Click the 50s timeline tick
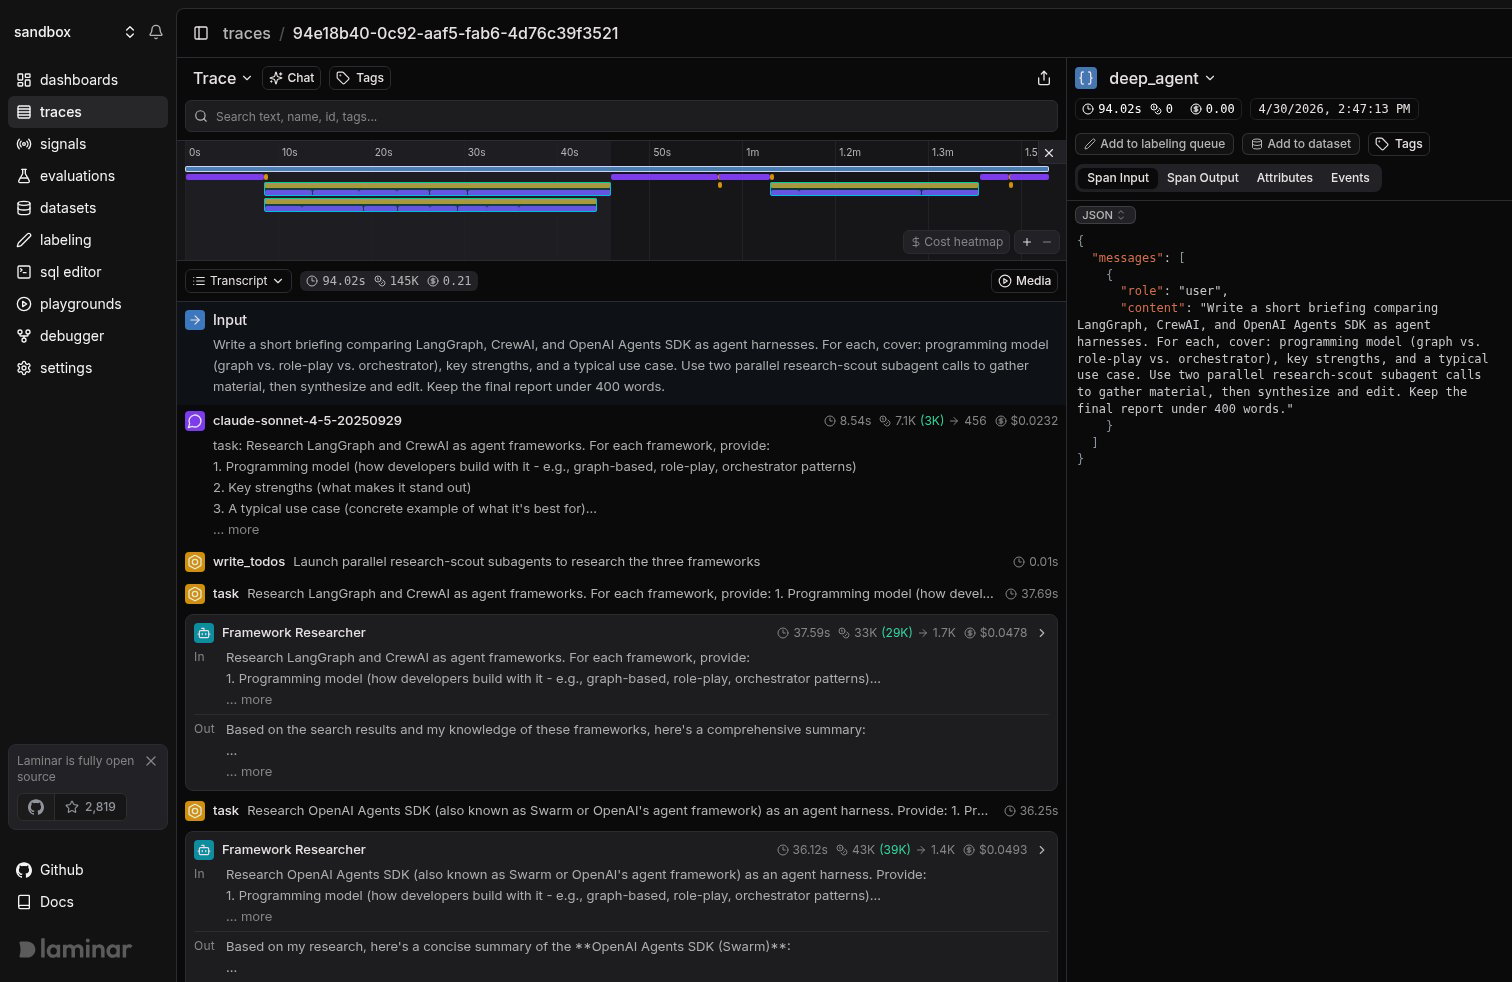The image size is (1512, 982). coord(661,152)
